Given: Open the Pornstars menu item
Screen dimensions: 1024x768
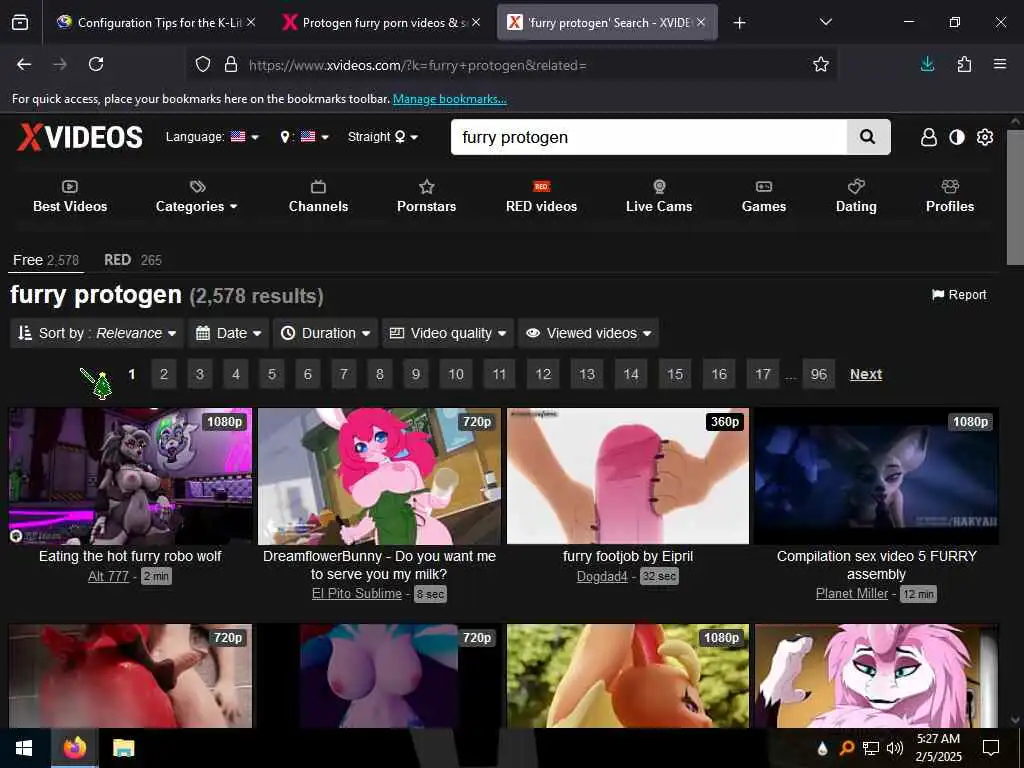Looking at the screenshot, I should [426, 197].
